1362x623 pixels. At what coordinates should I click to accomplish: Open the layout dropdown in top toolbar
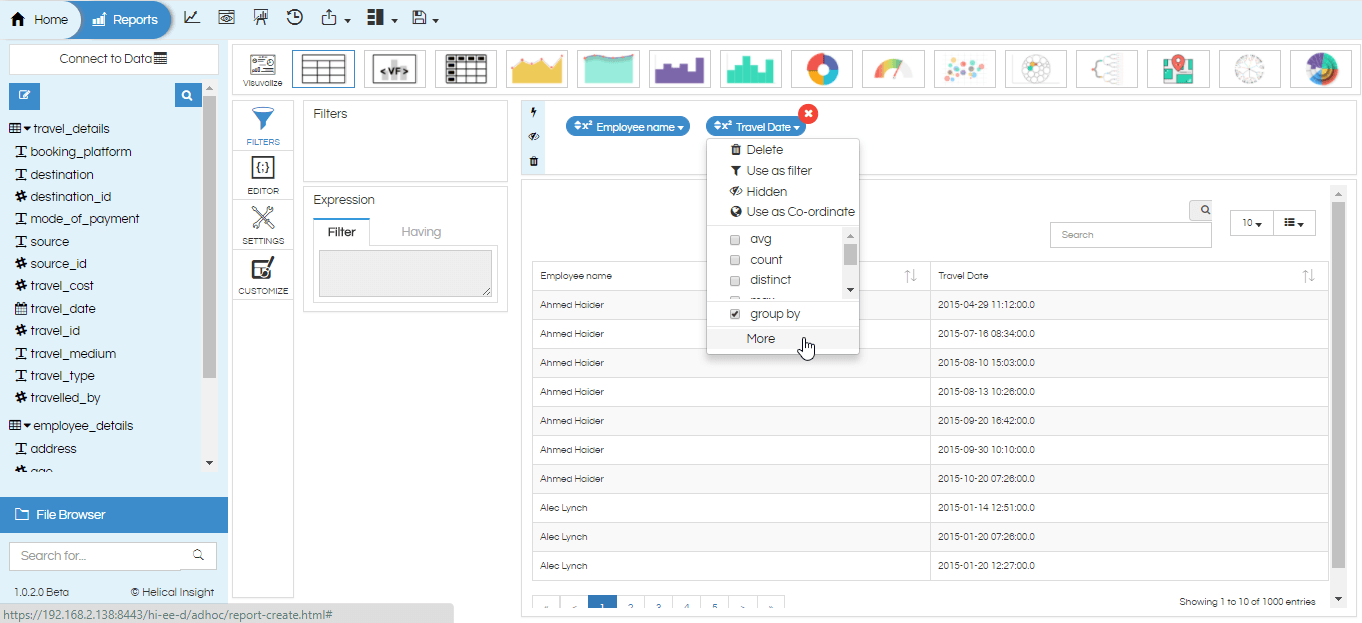pos(381,18)
